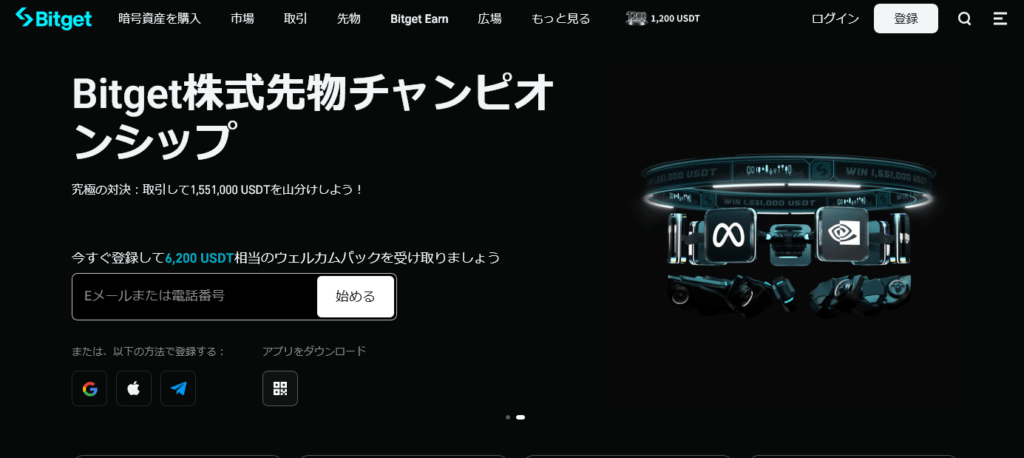Sign up with Google icon
Viewport: 1024px width, 458px height.
pos(90,388)
